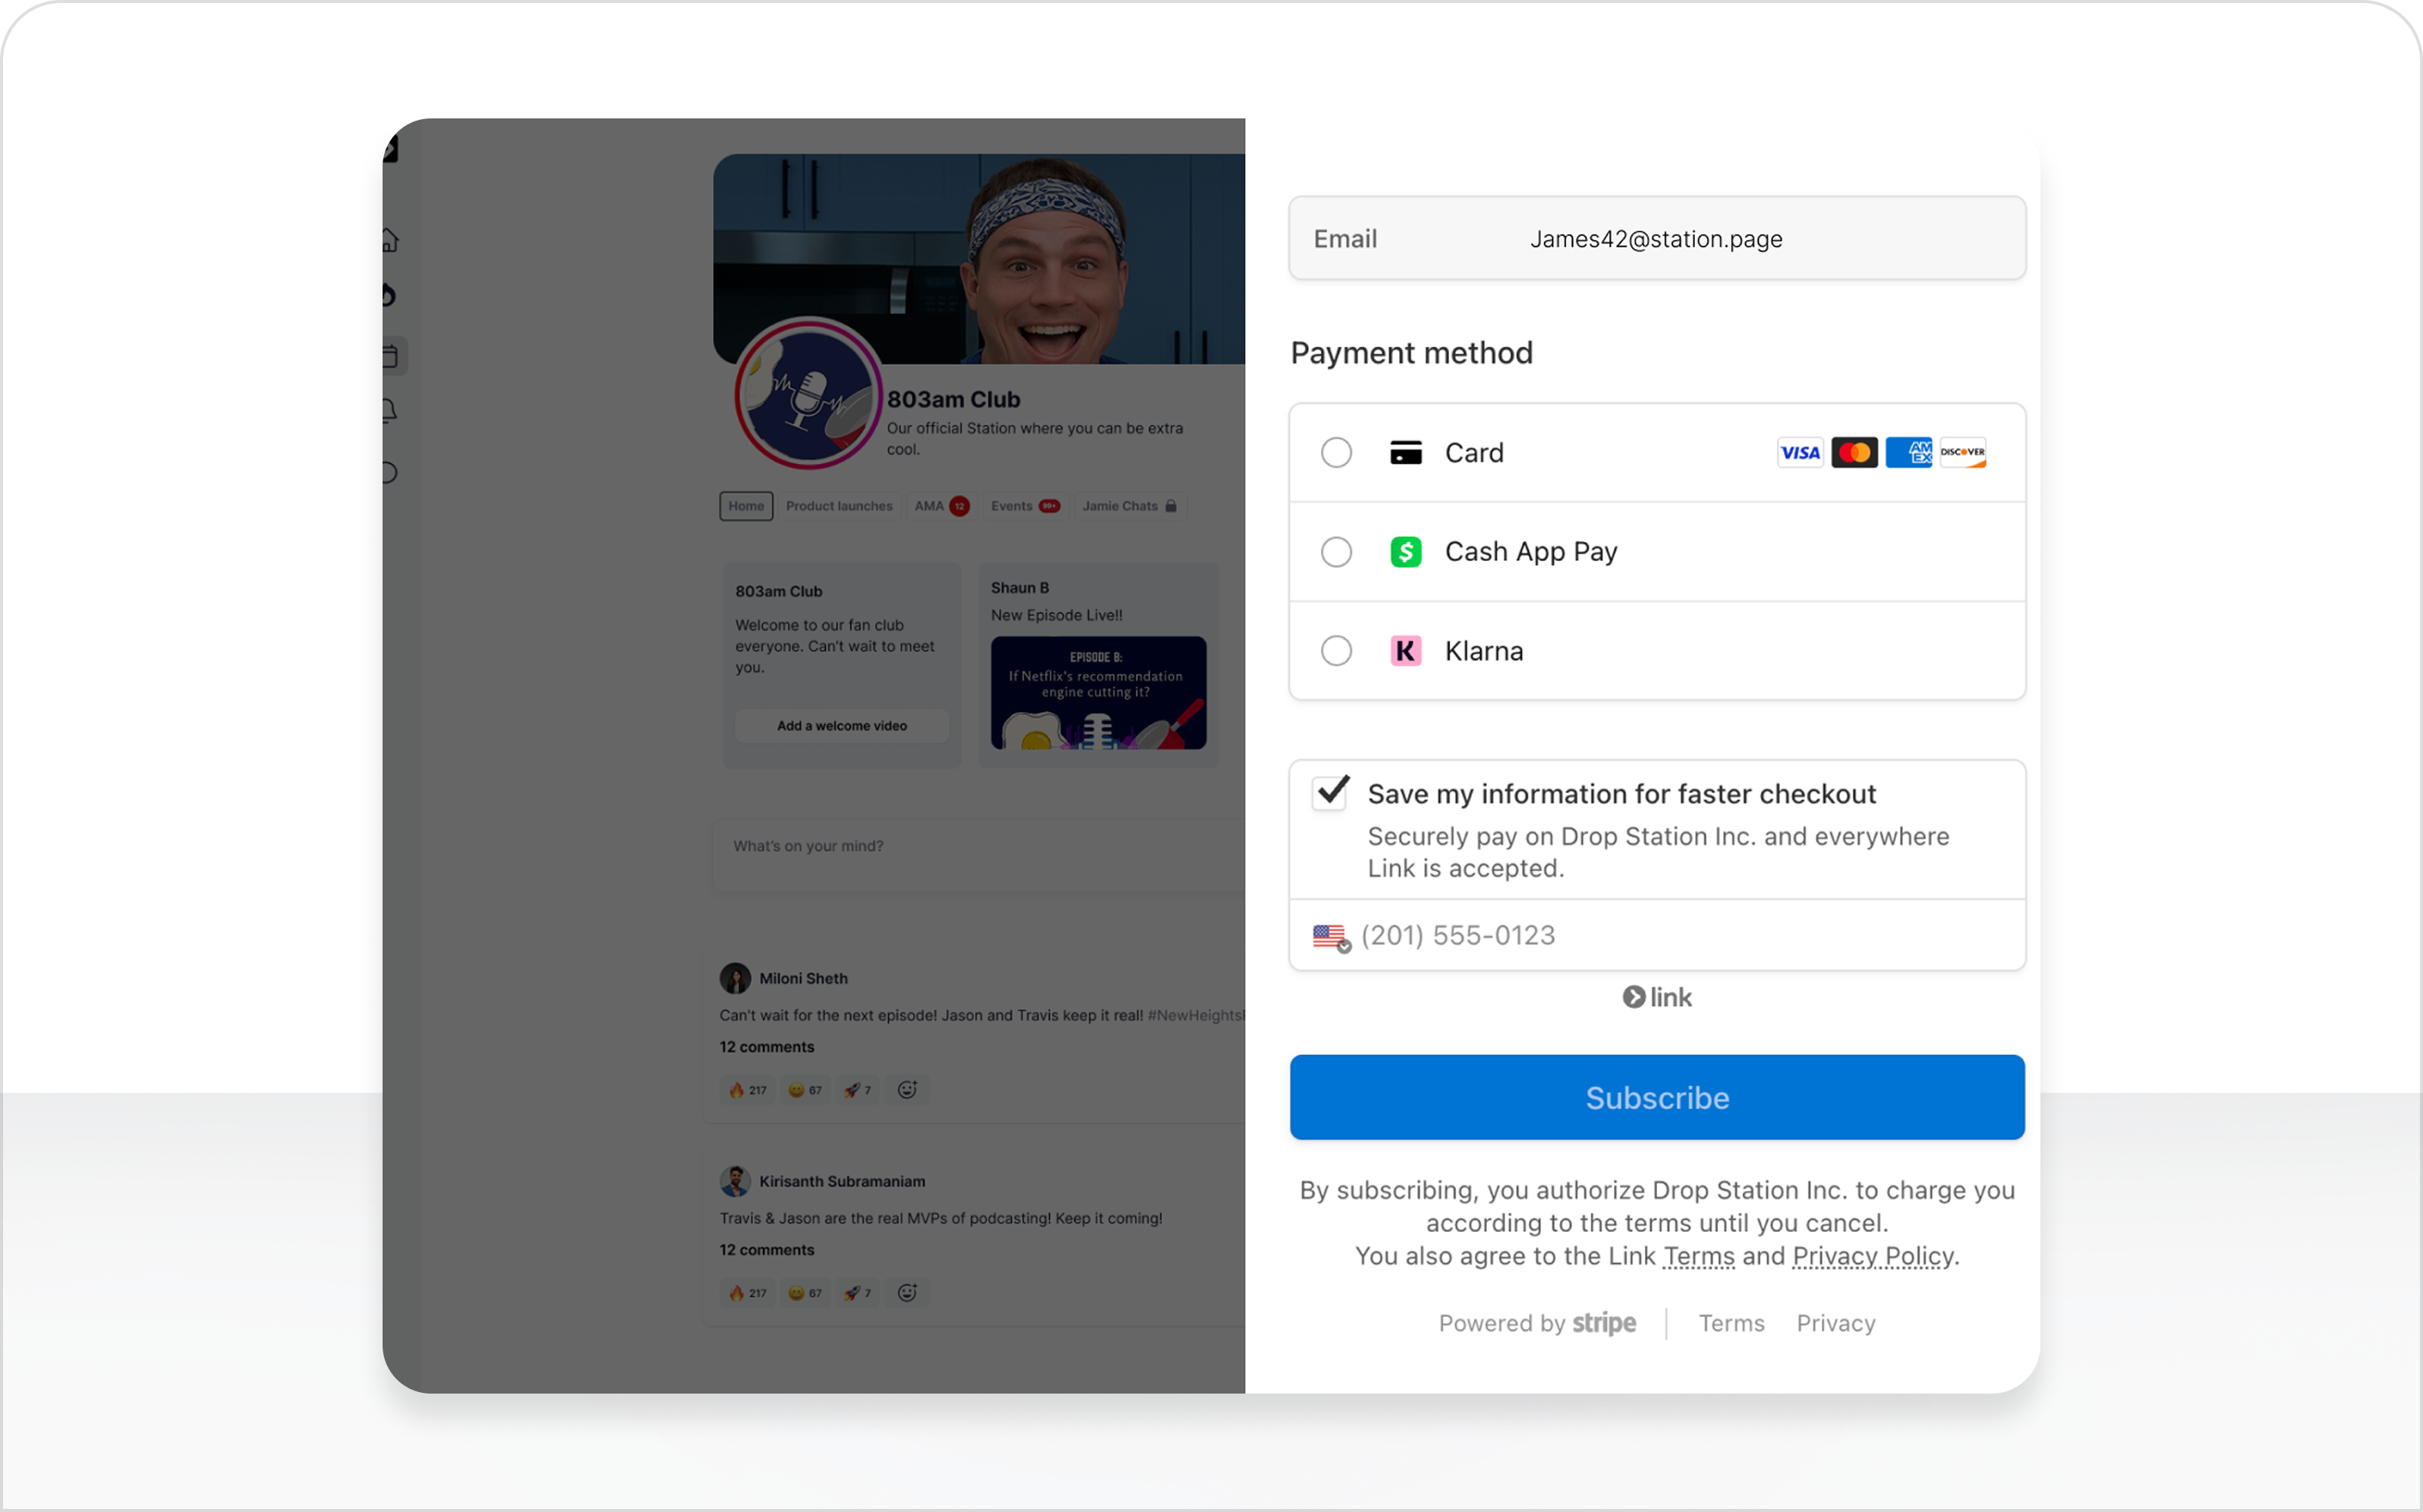2423x1512 pixels.
Task: Click smiley reaction 67 on Kirisanth's post
Action: point(805,1293)
